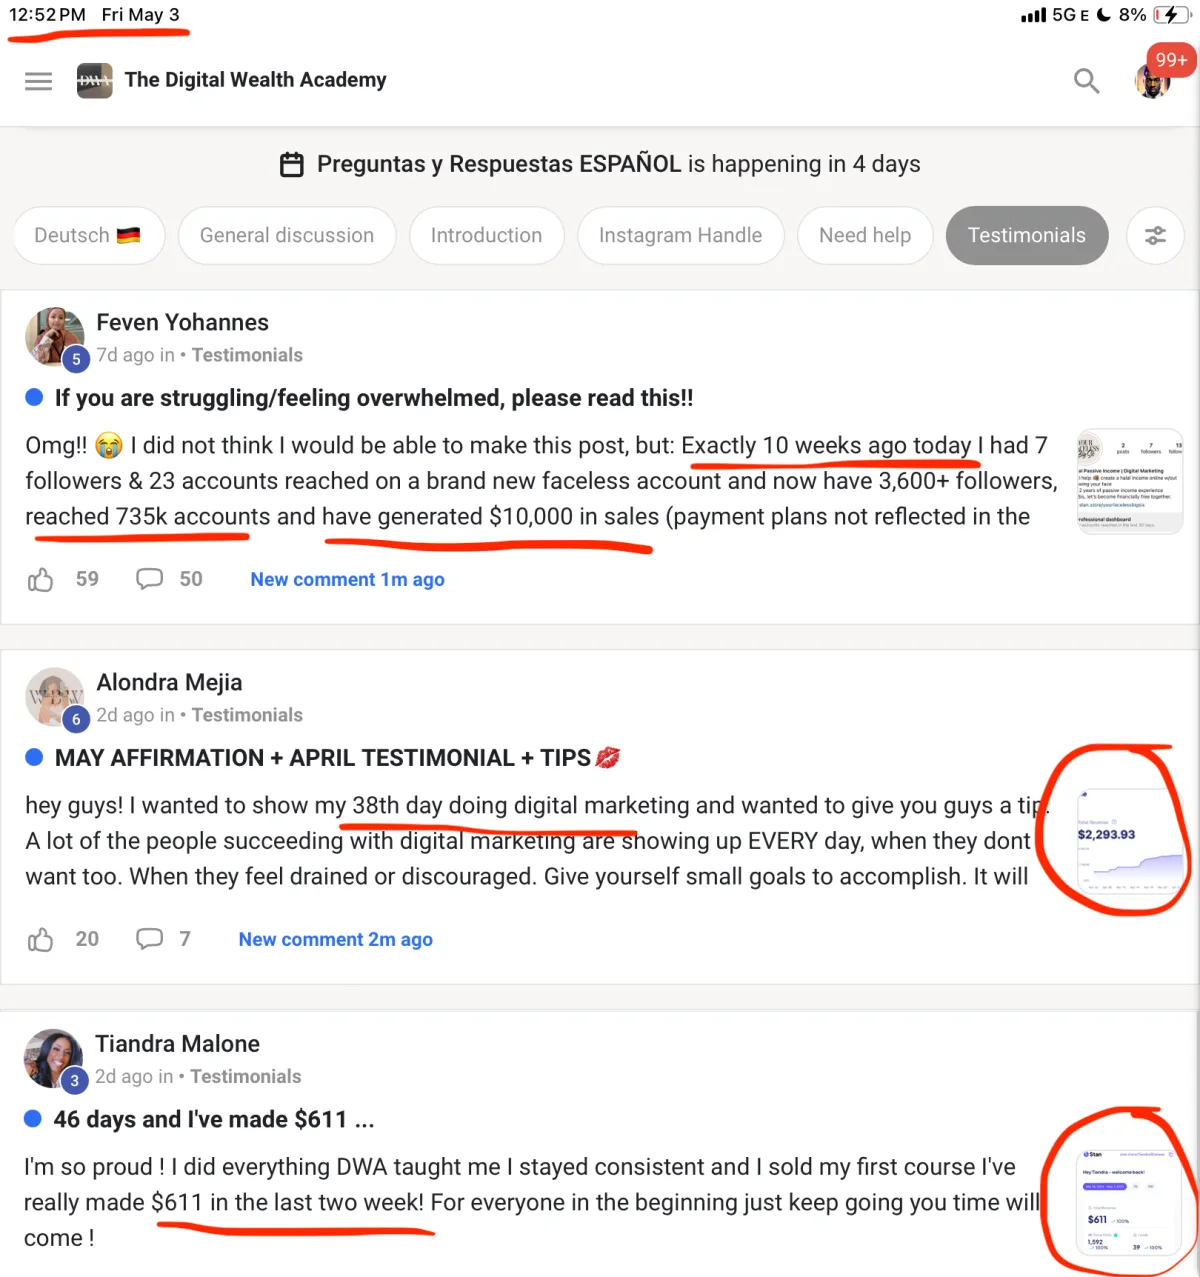The width and height of the screenshot is (1200, 1277).
Task: Tap the search magnifier icon
Action: click(x=1086, y=81)
